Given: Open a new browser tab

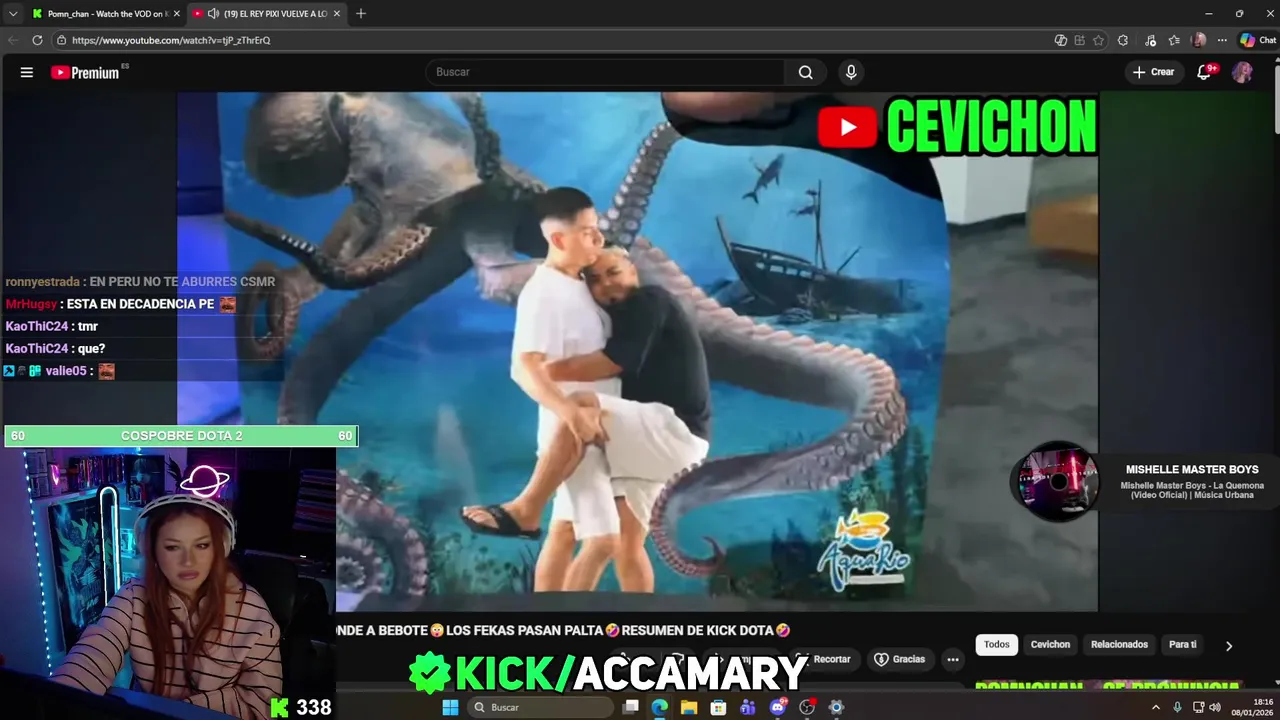Looking at the screenshot, I should pos(361,14).
